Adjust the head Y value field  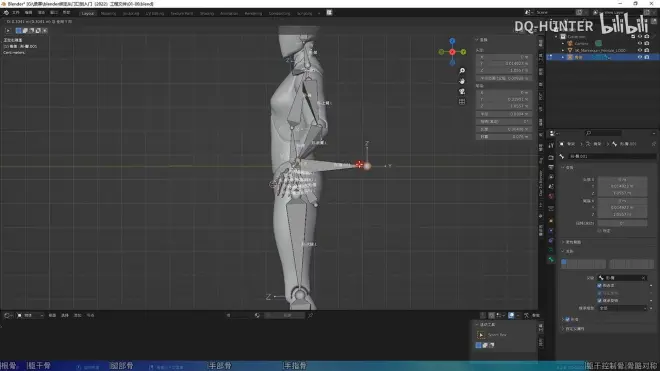[x=622, y=186]
